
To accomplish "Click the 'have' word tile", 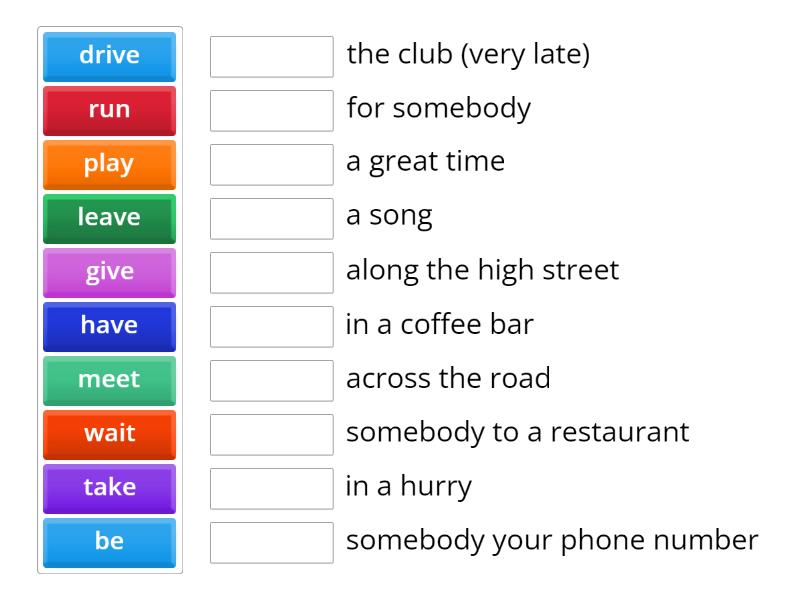I will (x=109, y=326).
